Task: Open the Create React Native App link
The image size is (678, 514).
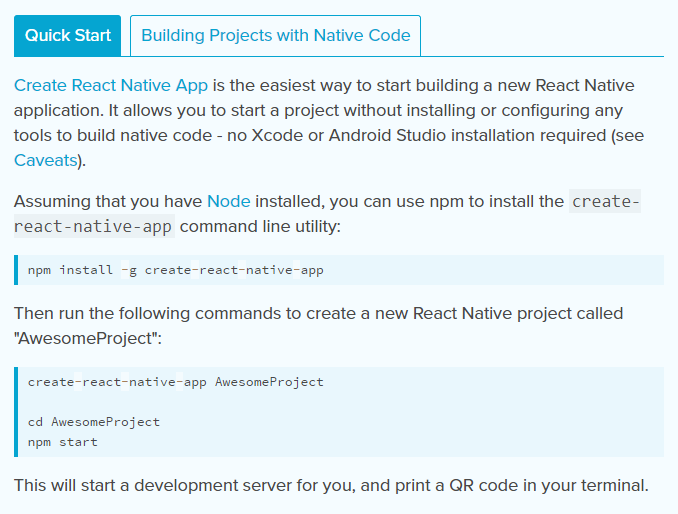Action: click(x=111, y=85)
